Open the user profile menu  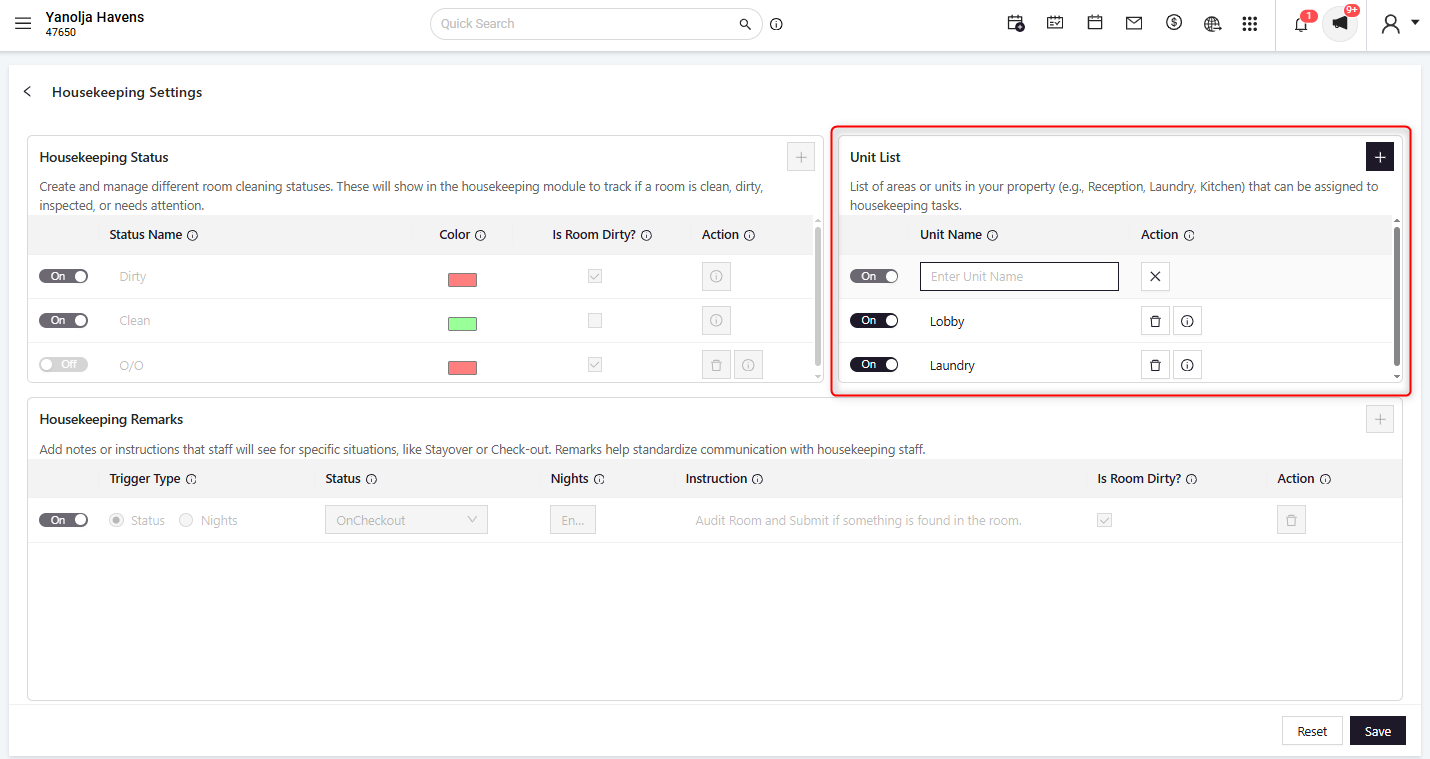click(x=1399, y=24)
